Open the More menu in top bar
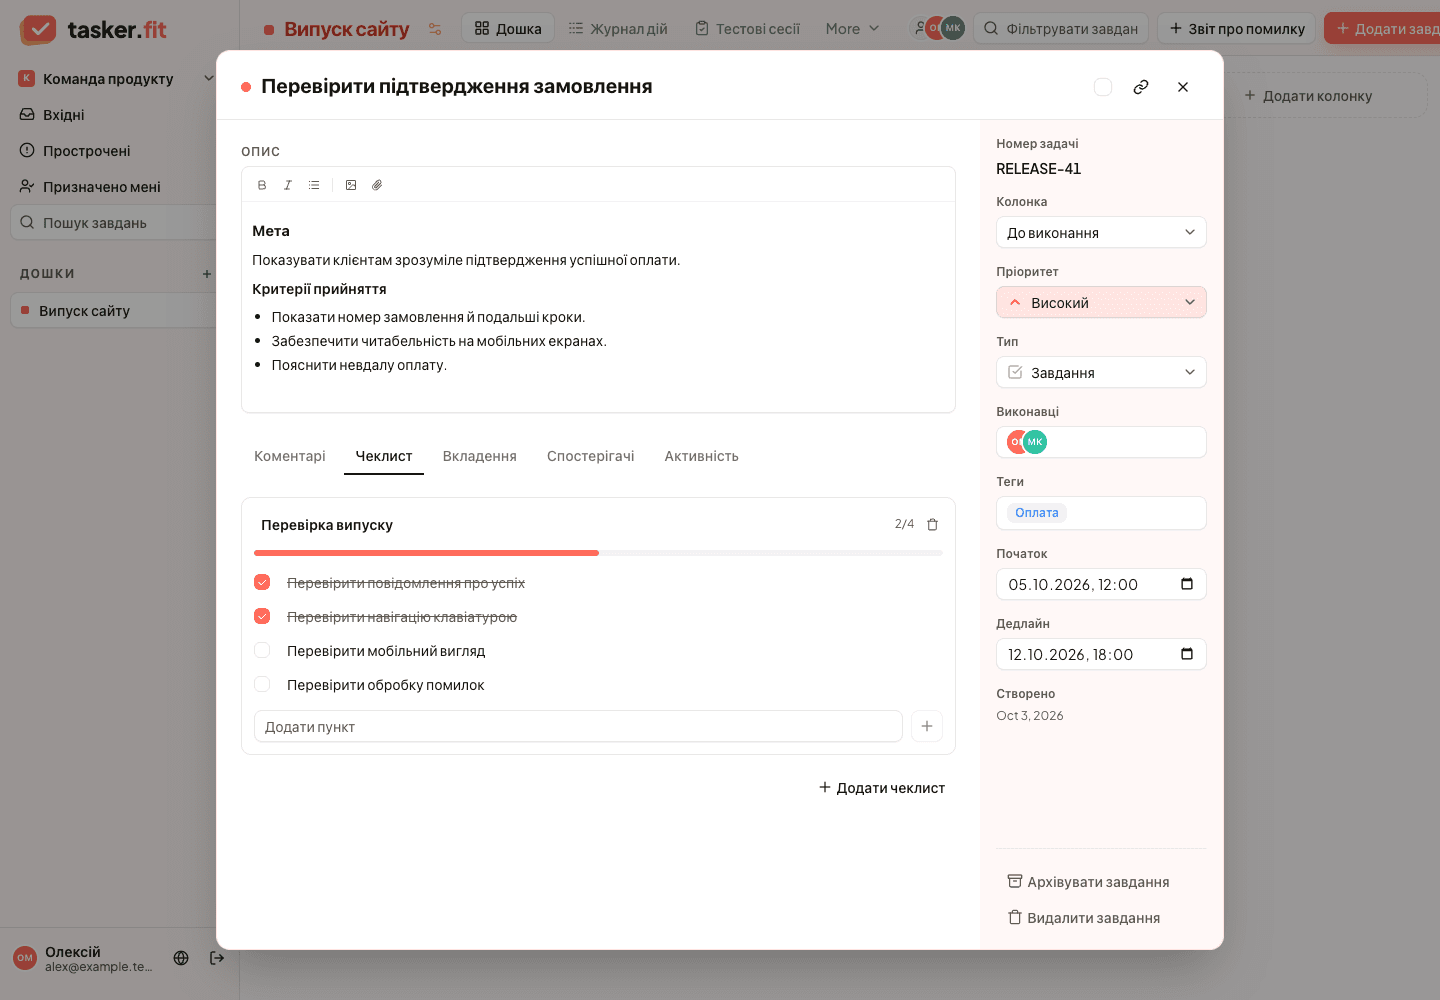Viewport: 1440px width, 1000px height. 852,29
